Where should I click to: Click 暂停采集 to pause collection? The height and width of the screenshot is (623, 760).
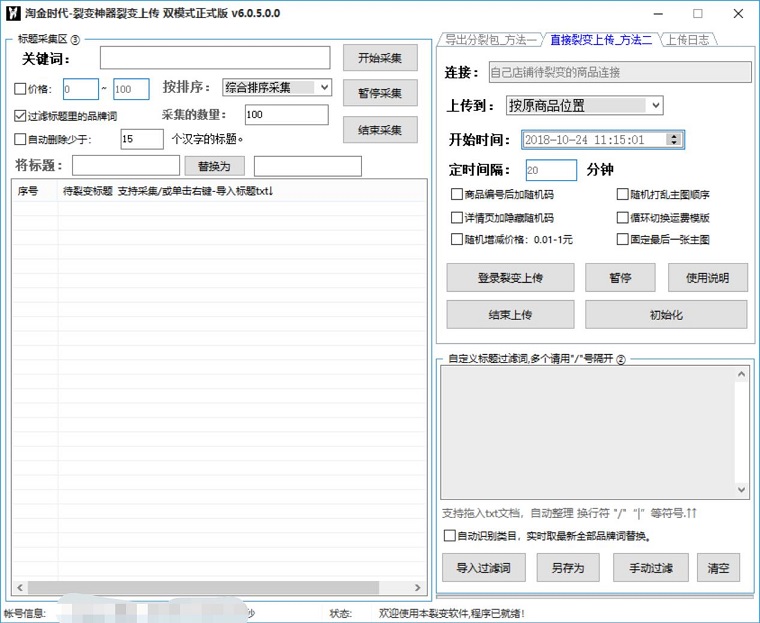pyautogui.click(x=380, y=93)
